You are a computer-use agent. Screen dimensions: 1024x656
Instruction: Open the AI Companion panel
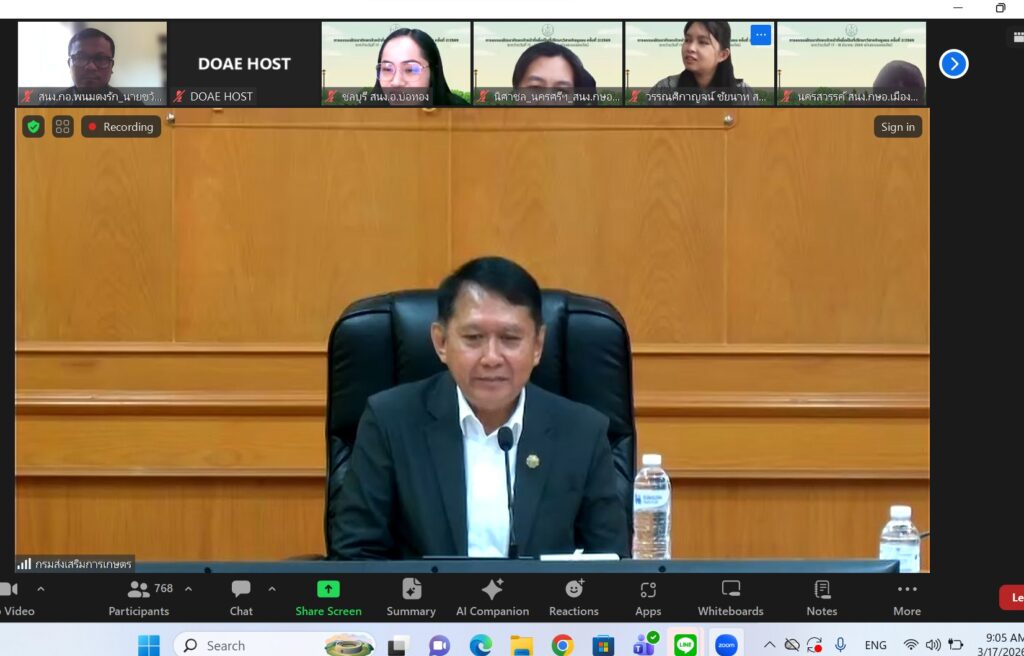492,598
